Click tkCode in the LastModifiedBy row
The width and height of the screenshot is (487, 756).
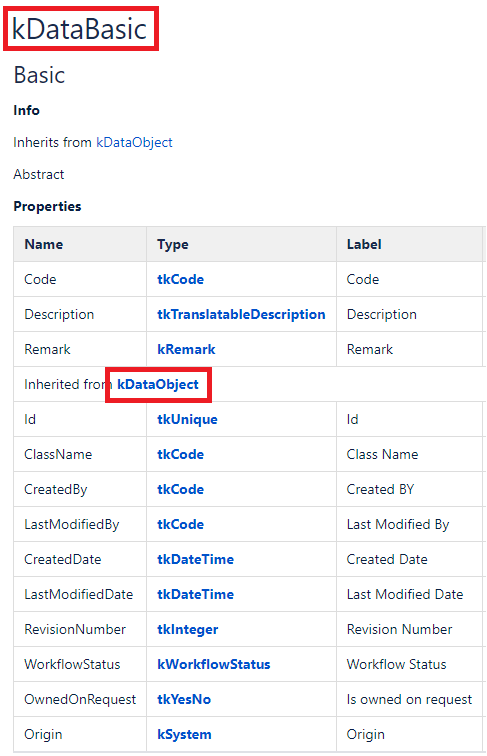coord(180,525)
